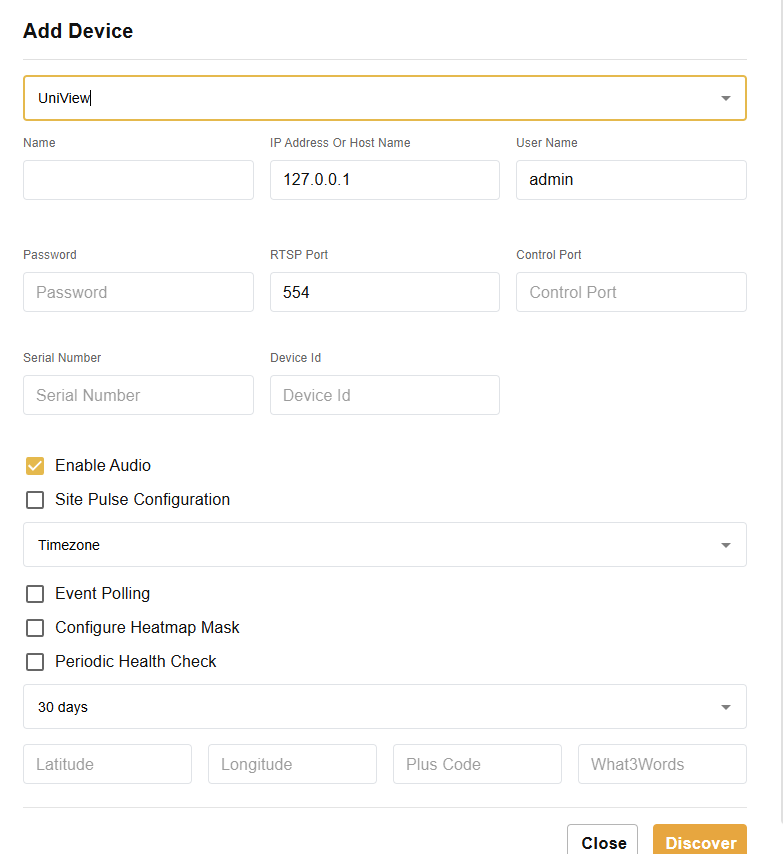Open the UniView device type dropdown

coord(384,98)
